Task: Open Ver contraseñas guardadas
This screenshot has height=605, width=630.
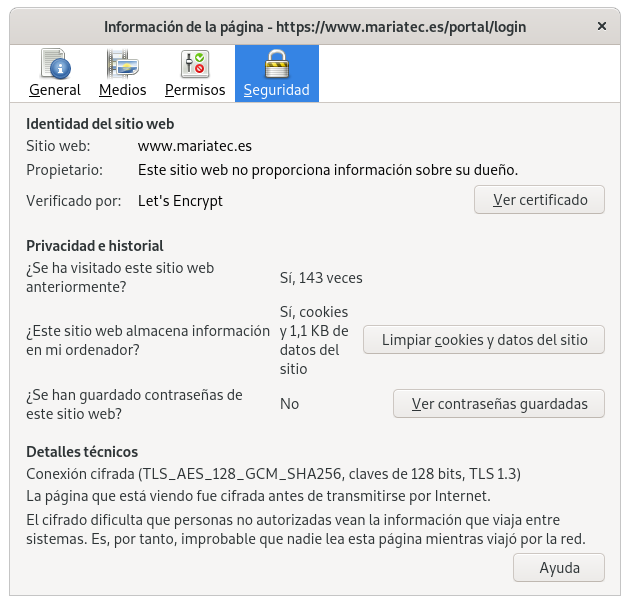Action: pos(499,404)
